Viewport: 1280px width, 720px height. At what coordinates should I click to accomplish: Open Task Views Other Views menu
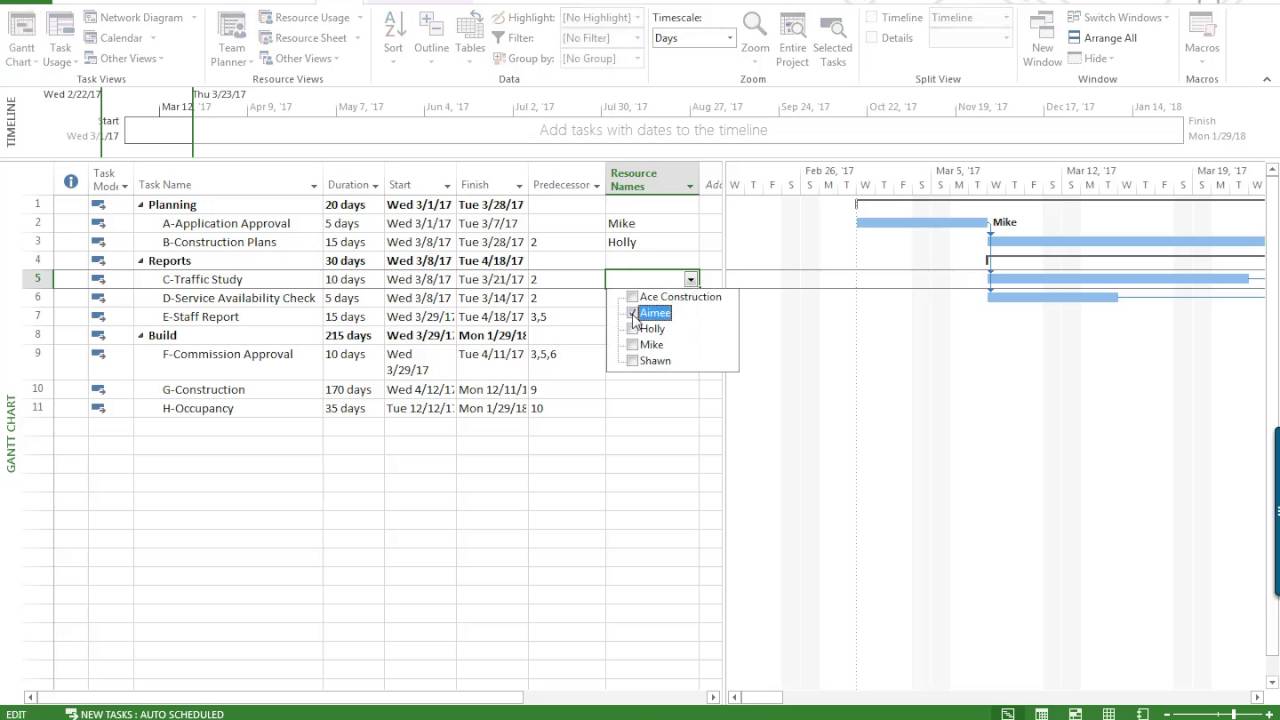(x=126, y=58)
